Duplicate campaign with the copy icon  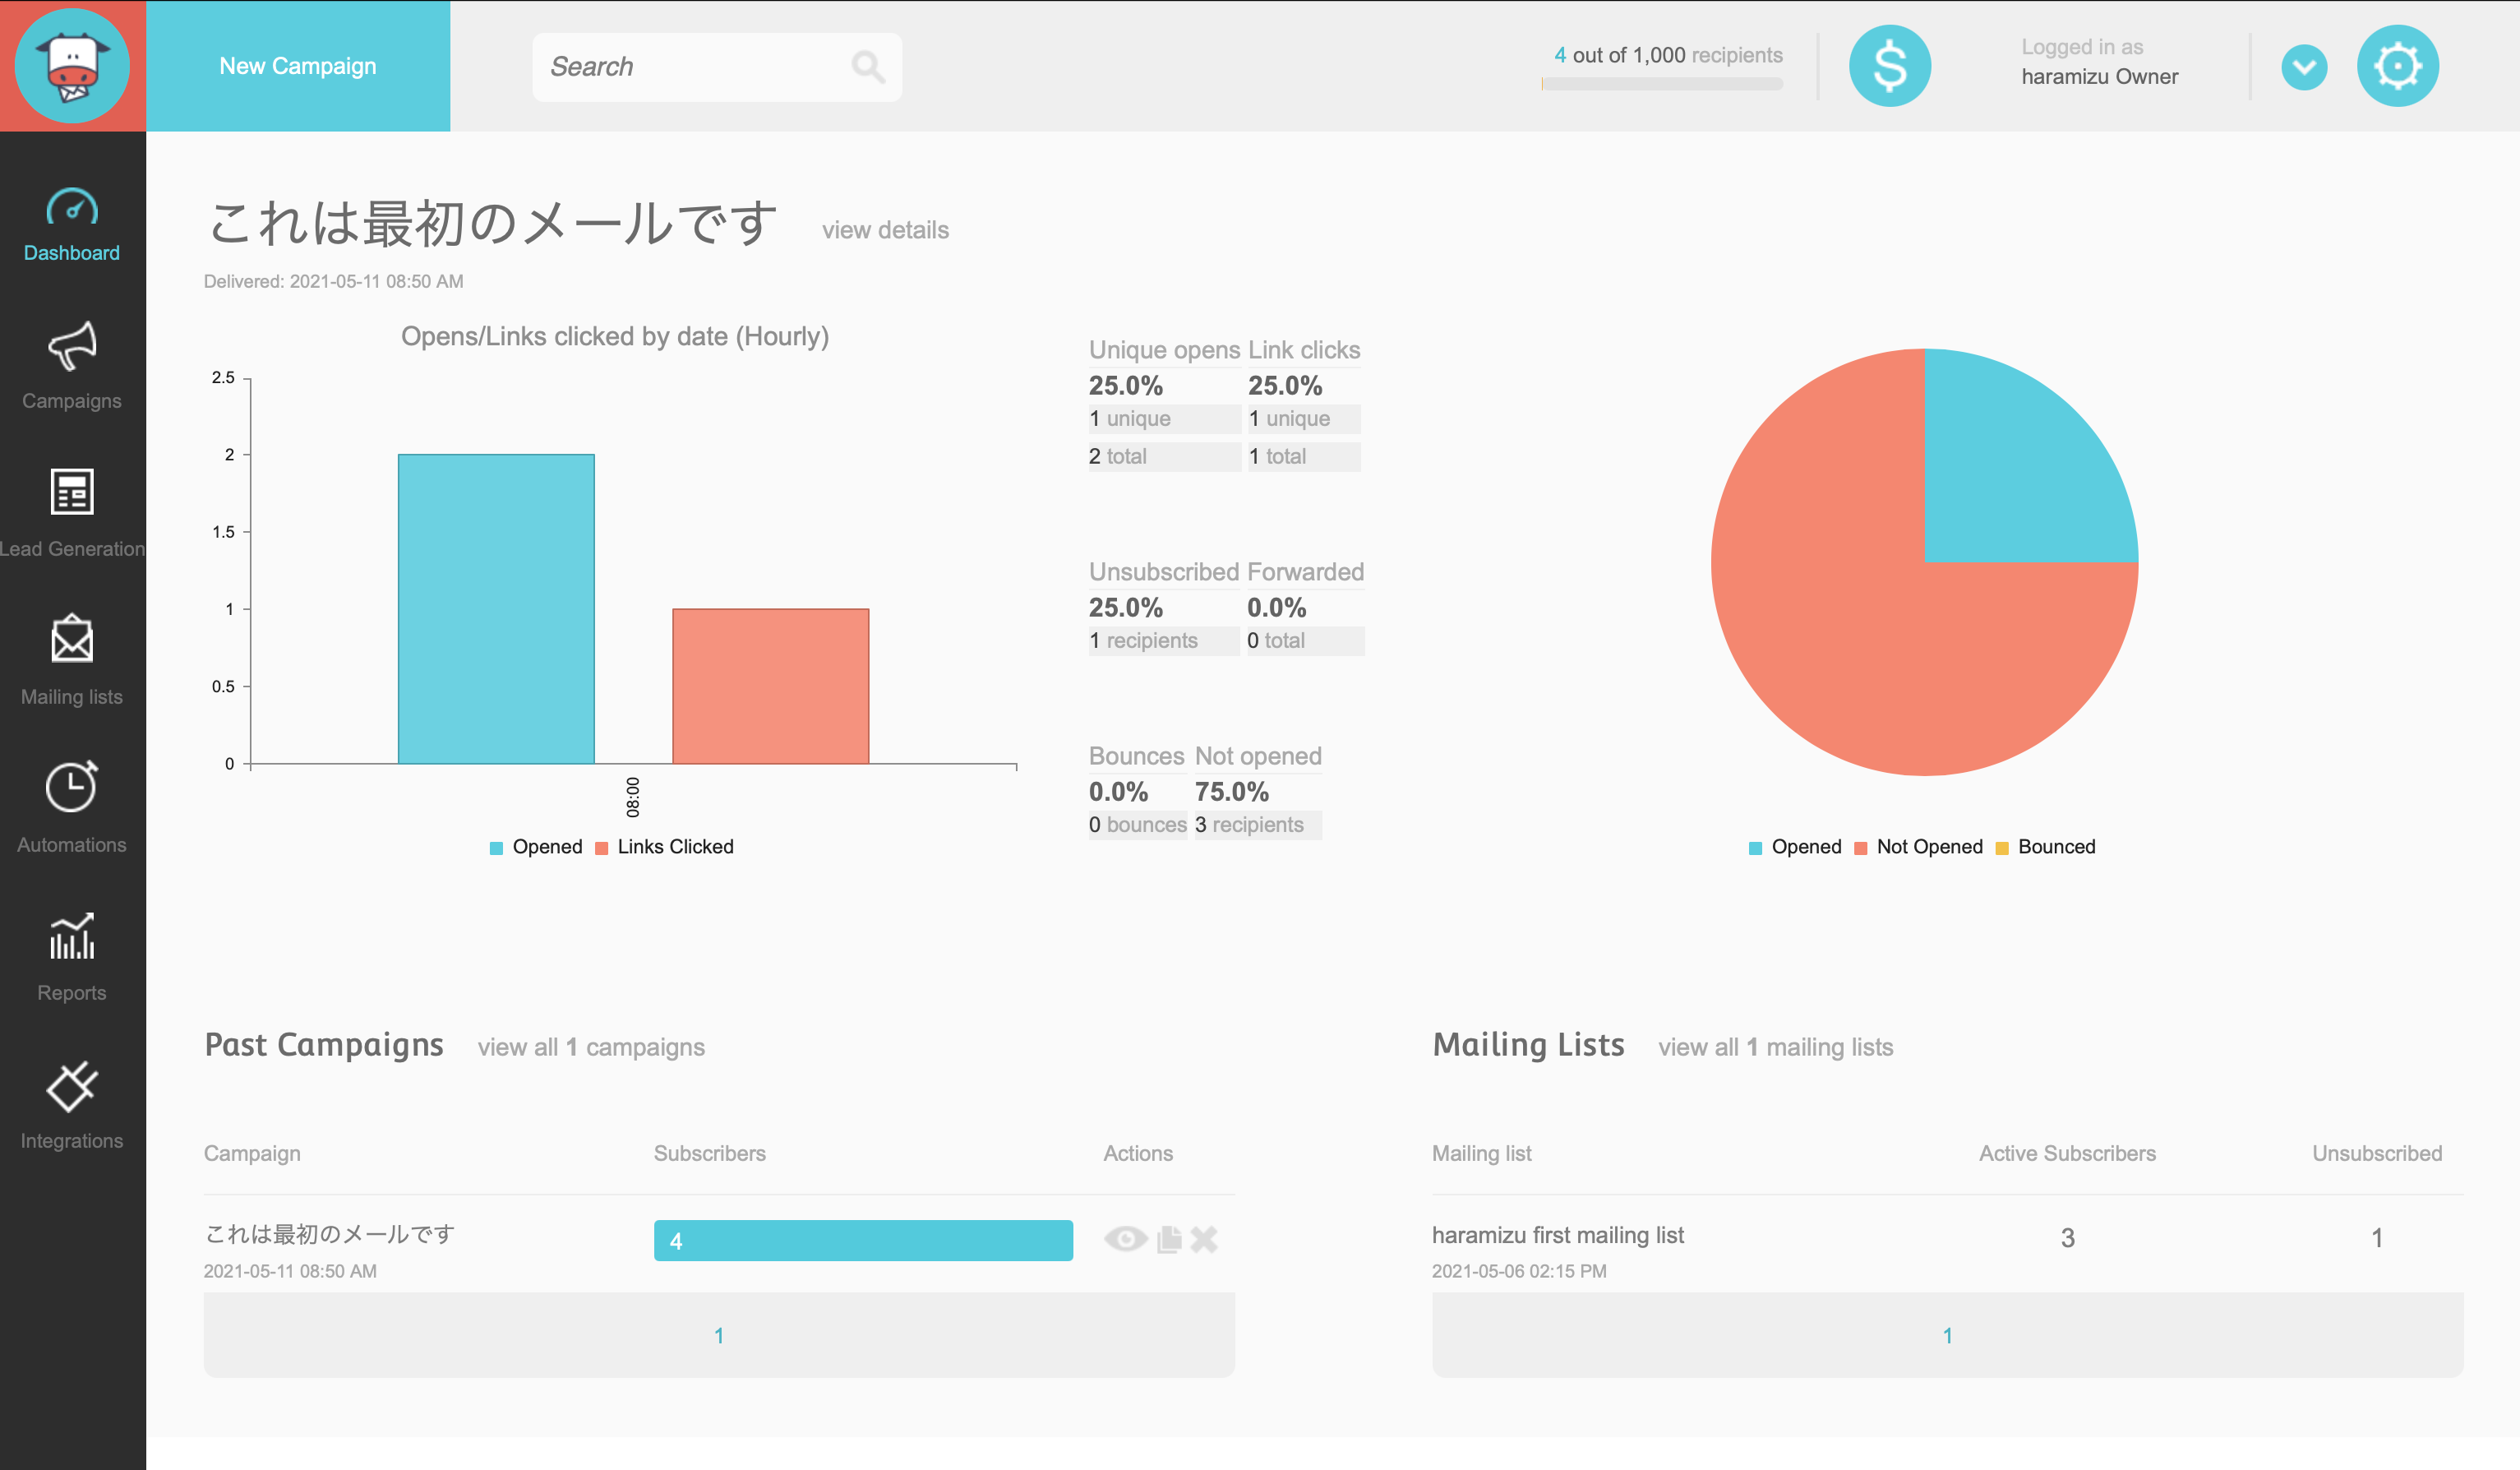(1169, 1240)
